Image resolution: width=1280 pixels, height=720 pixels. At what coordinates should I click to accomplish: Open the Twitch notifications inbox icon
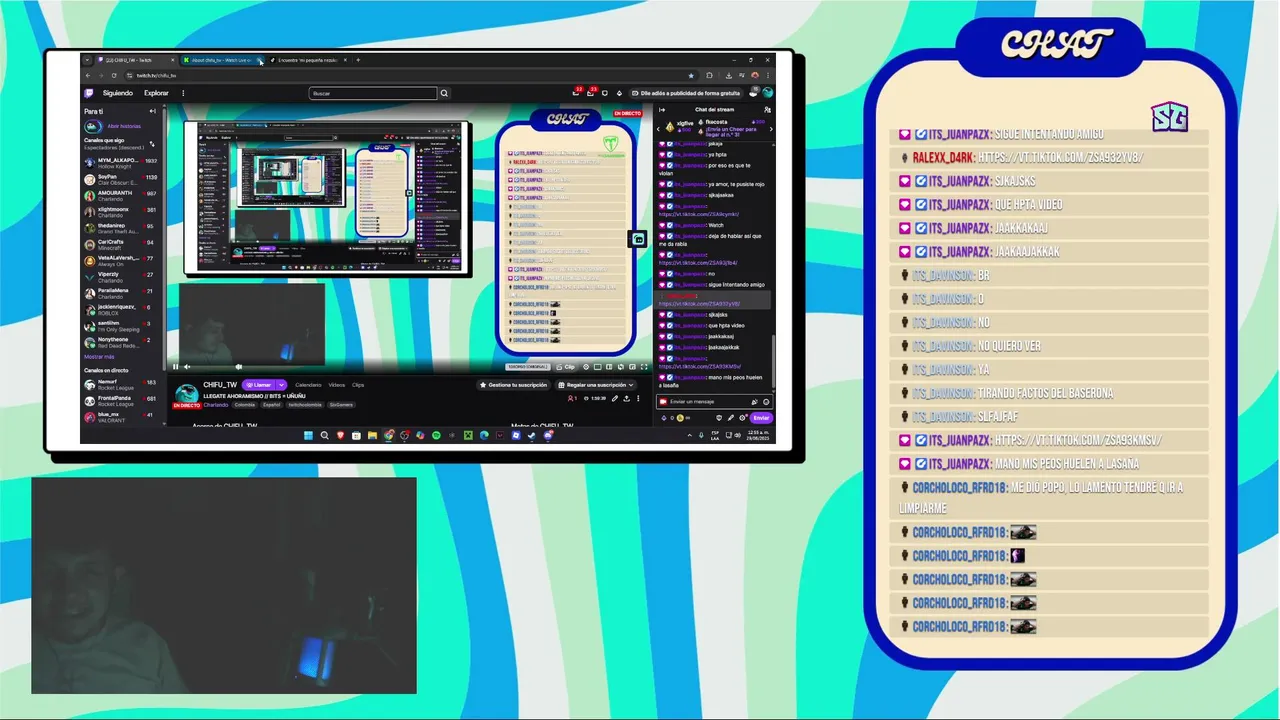click(576, 93)
